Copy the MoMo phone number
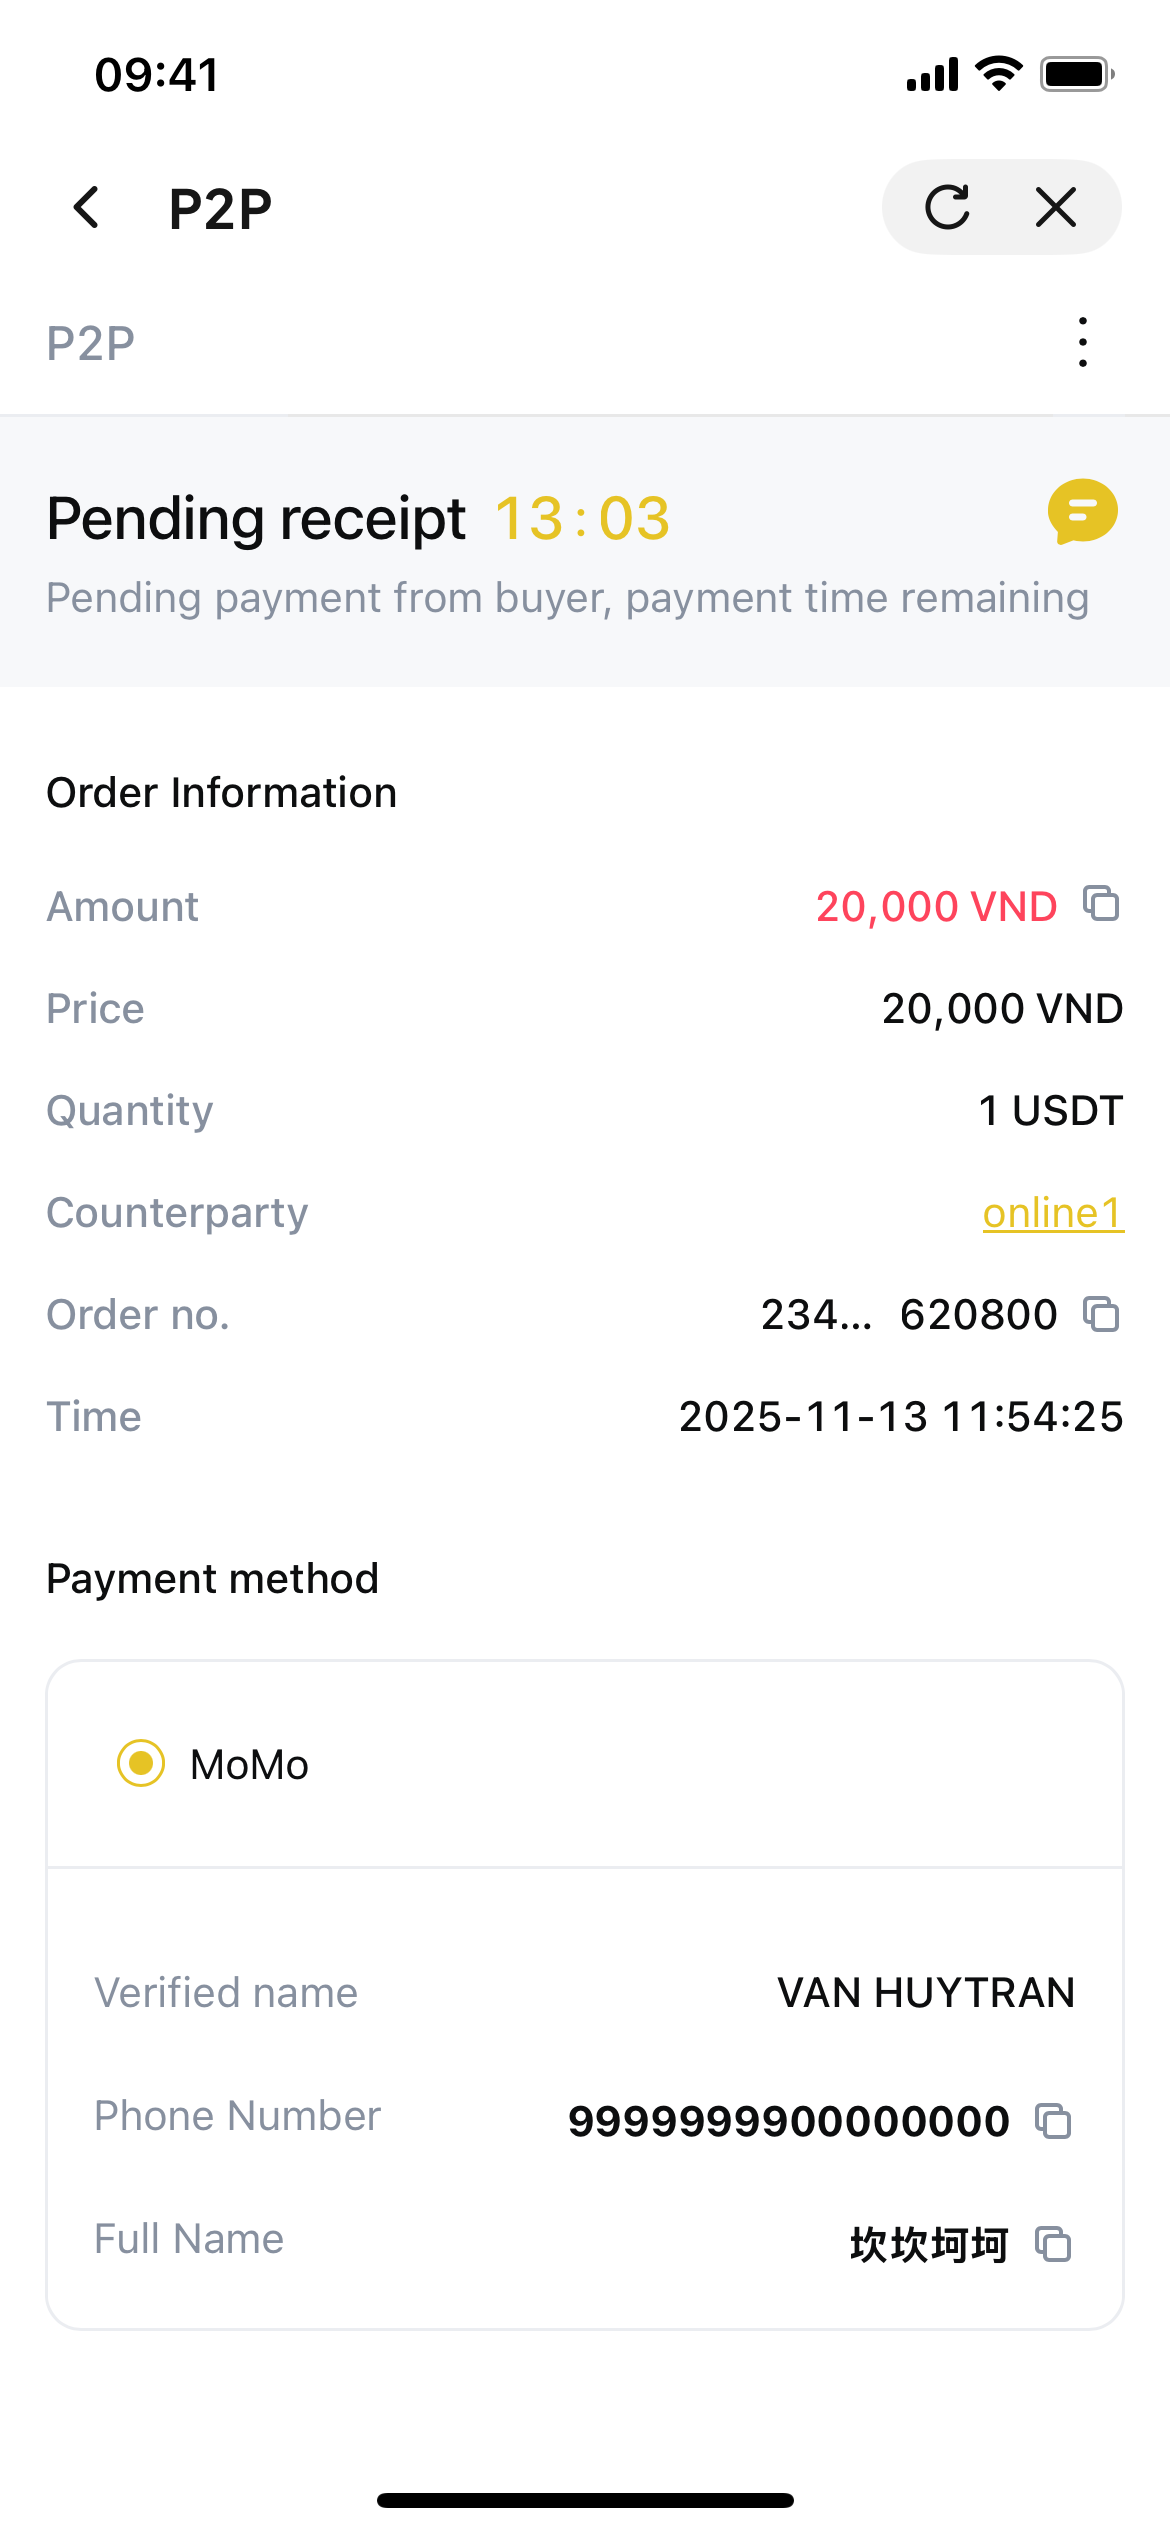Image resolution: width=1170 pixels, height=2532 pixels. pyautogui.click(x=1053, y=2121)
